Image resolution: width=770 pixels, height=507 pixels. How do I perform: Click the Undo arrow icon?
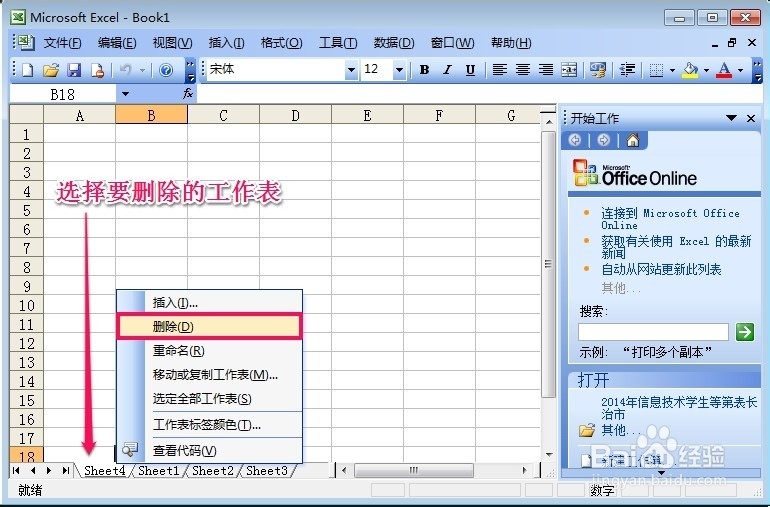click(x=126, y=70)
